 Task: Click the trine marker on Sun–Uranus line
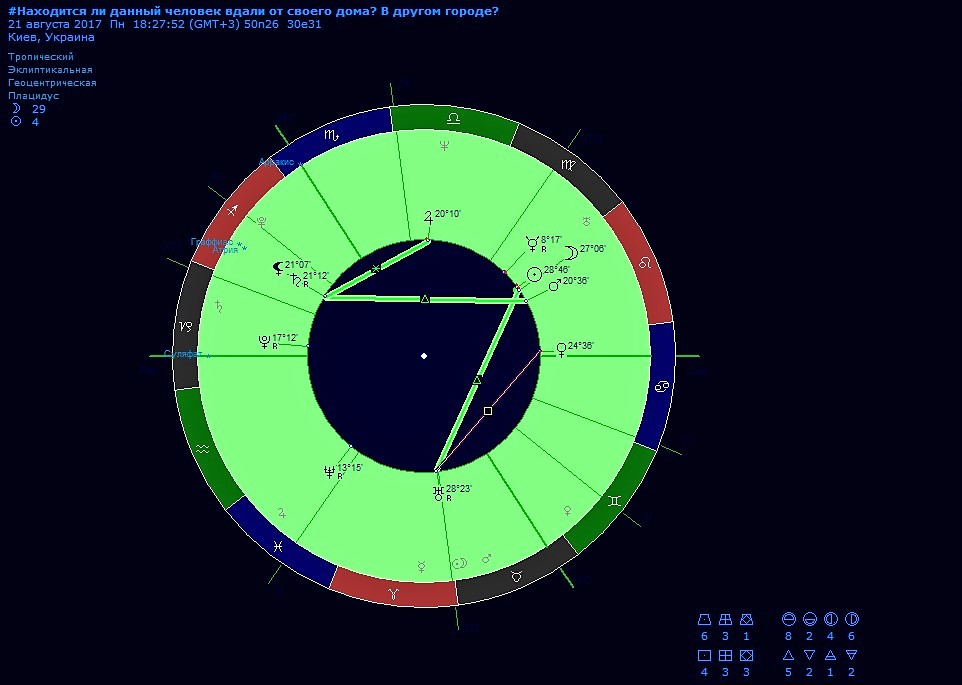pyautogui.click(x=477, y=381)
